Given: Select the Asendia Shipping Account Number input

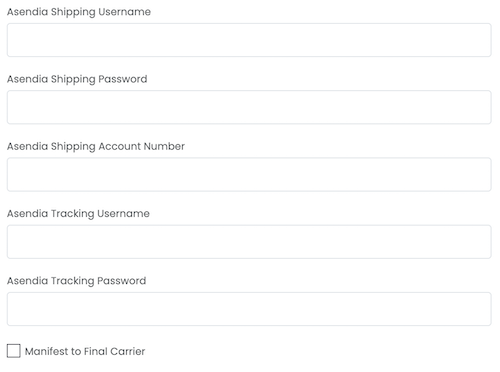Looking at the screenshot, I should [249, 175].
